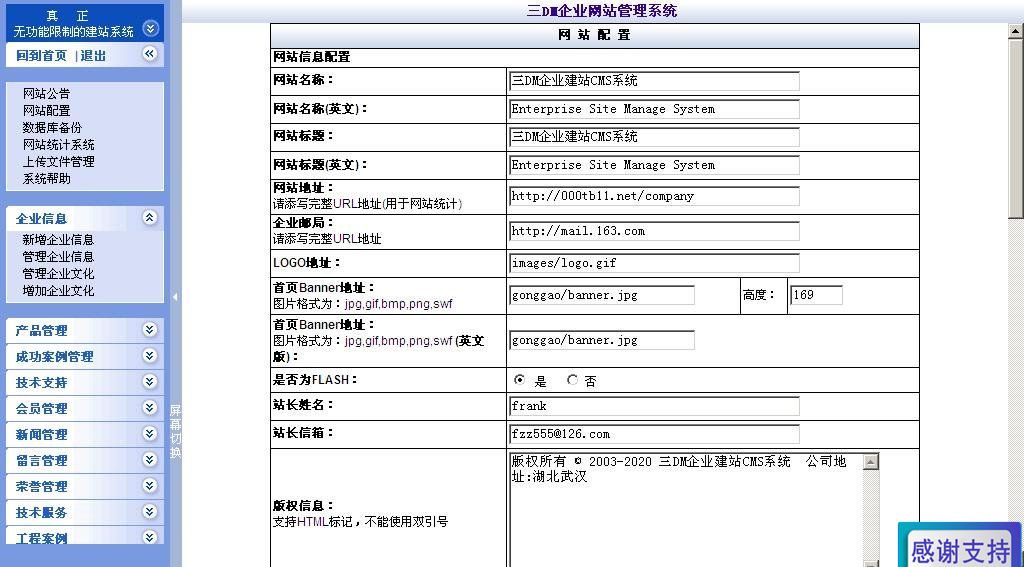Expand the 工程案例 section
This screenshot has width=1024, height=567.
pos(150,537)
